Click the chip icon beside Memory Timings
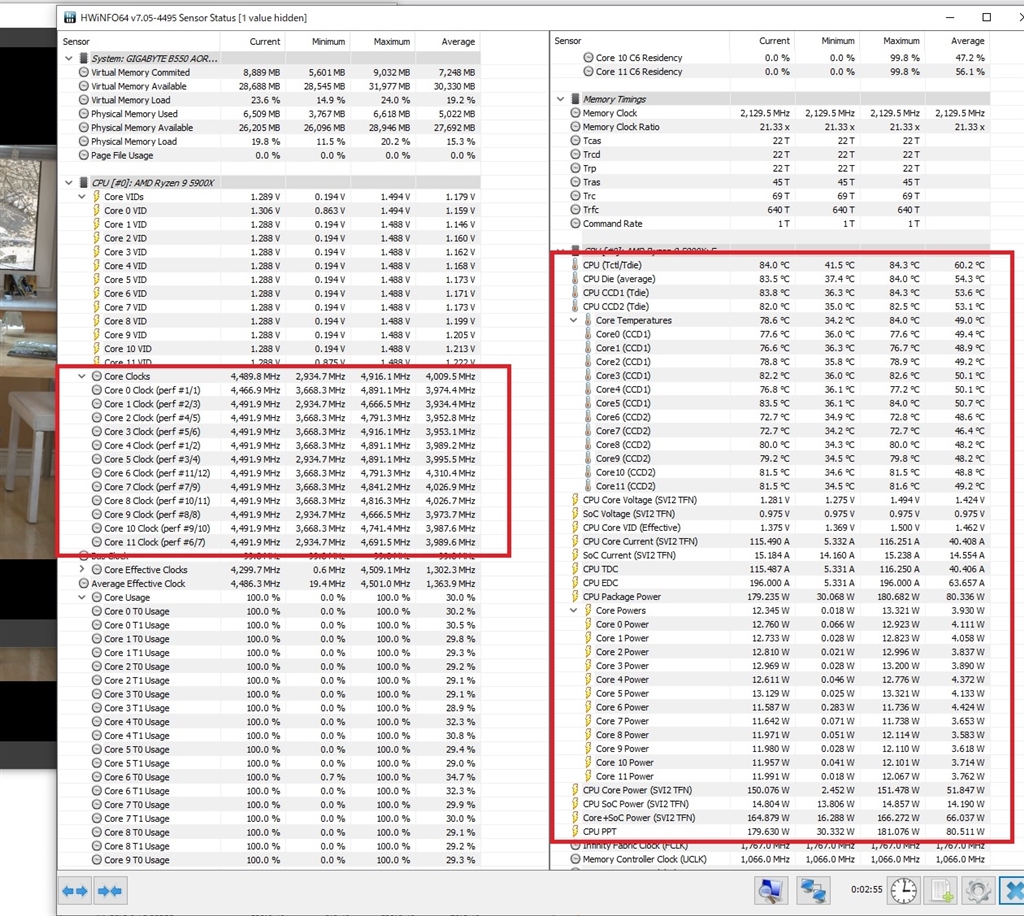 575,99
